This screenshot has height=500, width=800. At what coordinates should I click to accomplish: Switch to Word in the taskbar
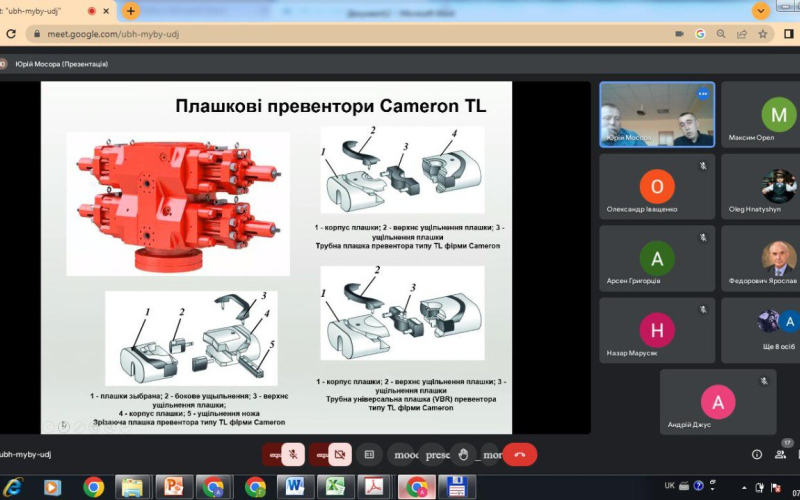(x=295, y=487)
